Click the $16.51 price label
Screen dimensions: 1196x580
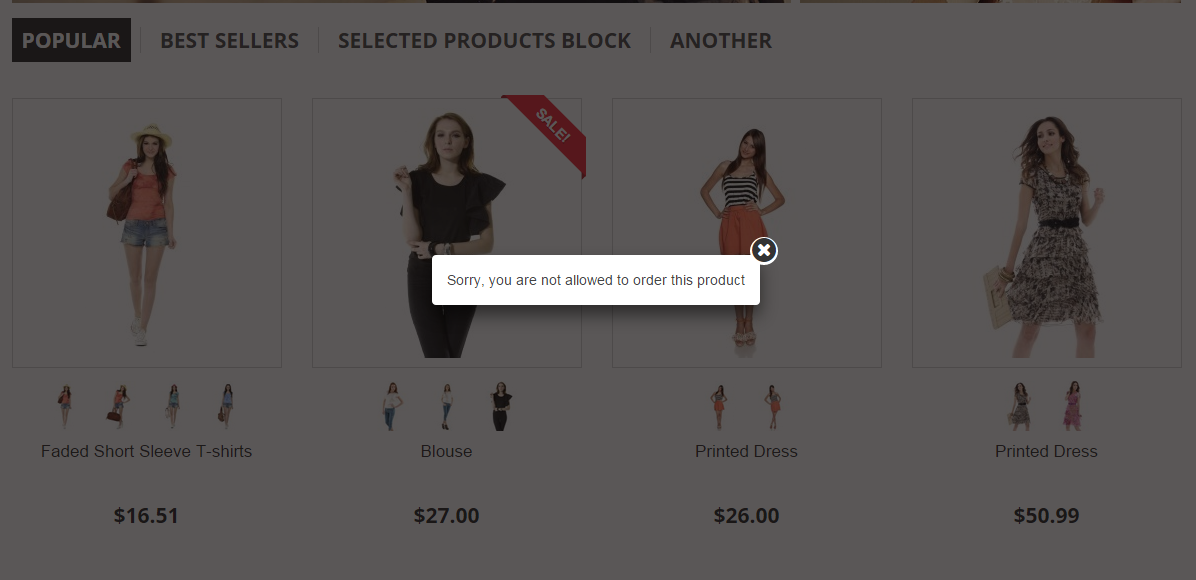[x=146, y=516]
